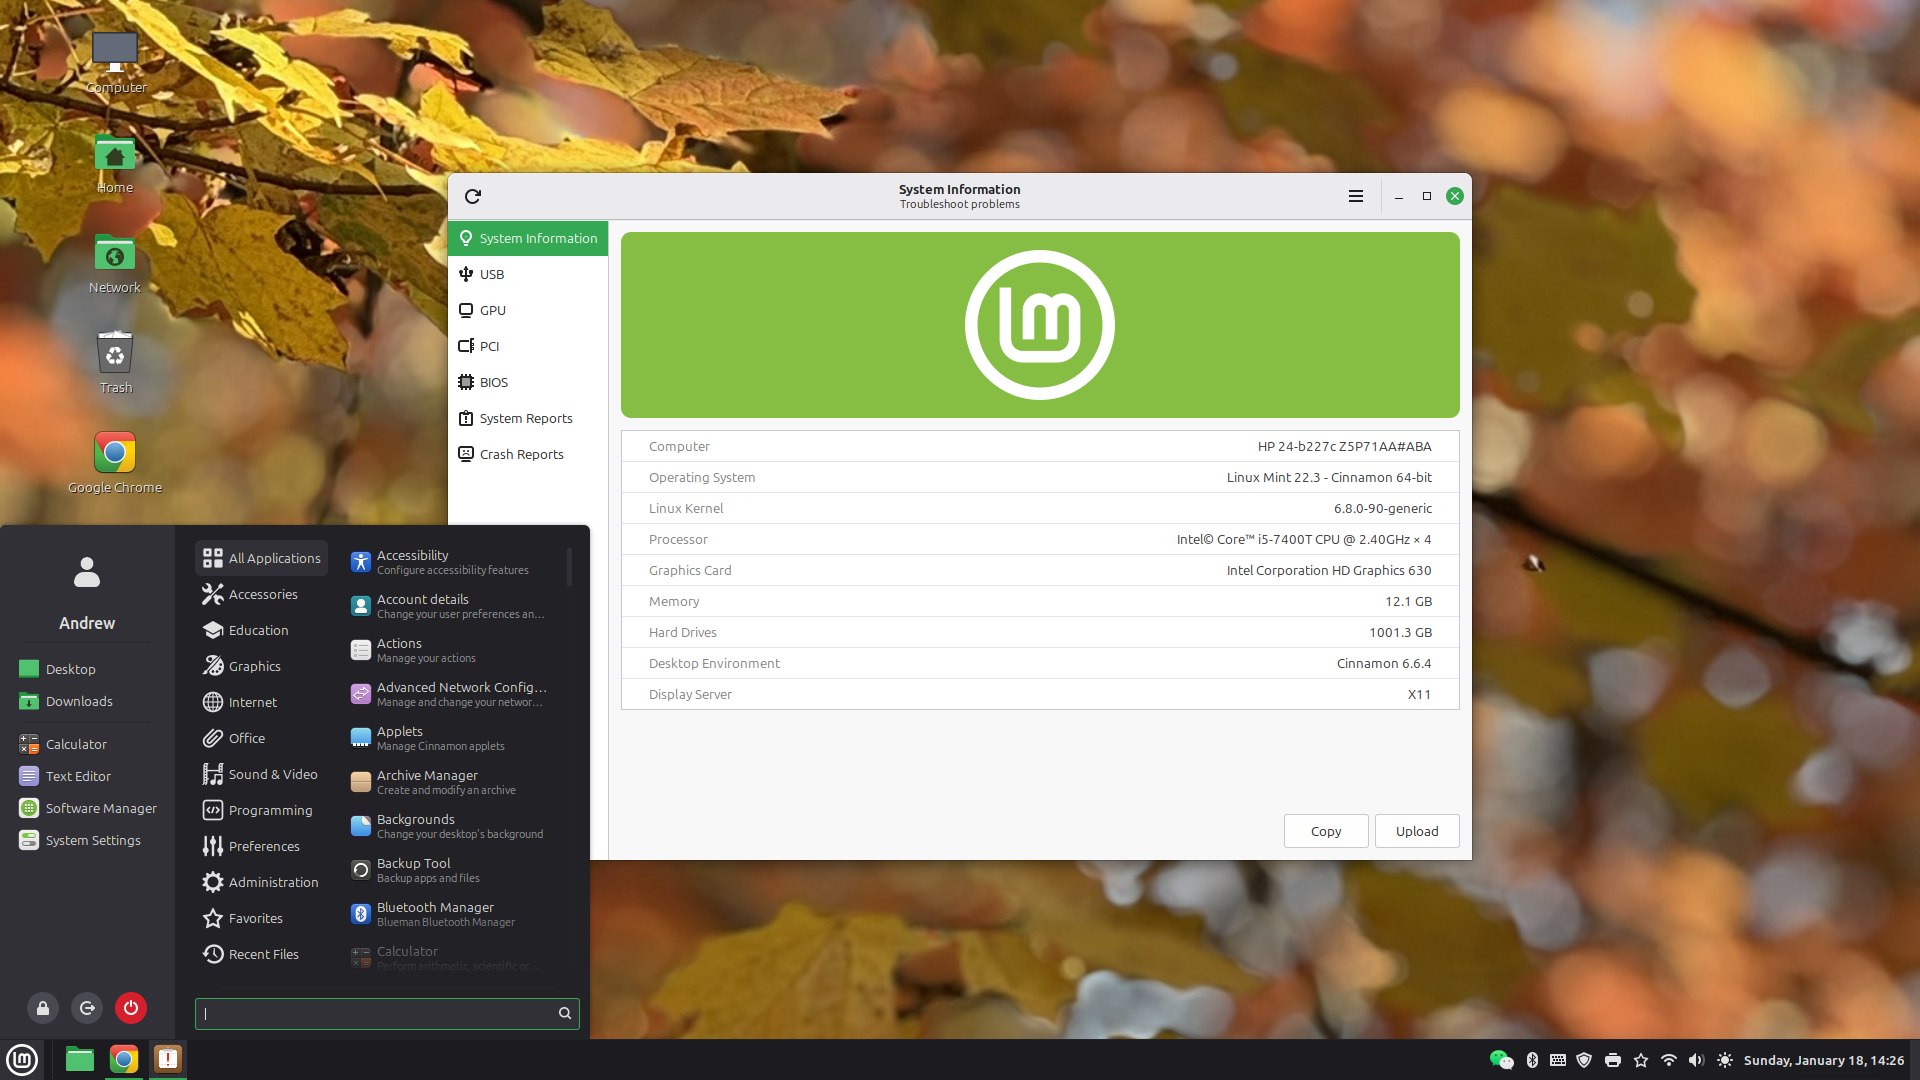Viewport: 1920px width, 1080px height.
Task: Open the Bluetooth tray icon
Action: [x=1532, y=1060]
